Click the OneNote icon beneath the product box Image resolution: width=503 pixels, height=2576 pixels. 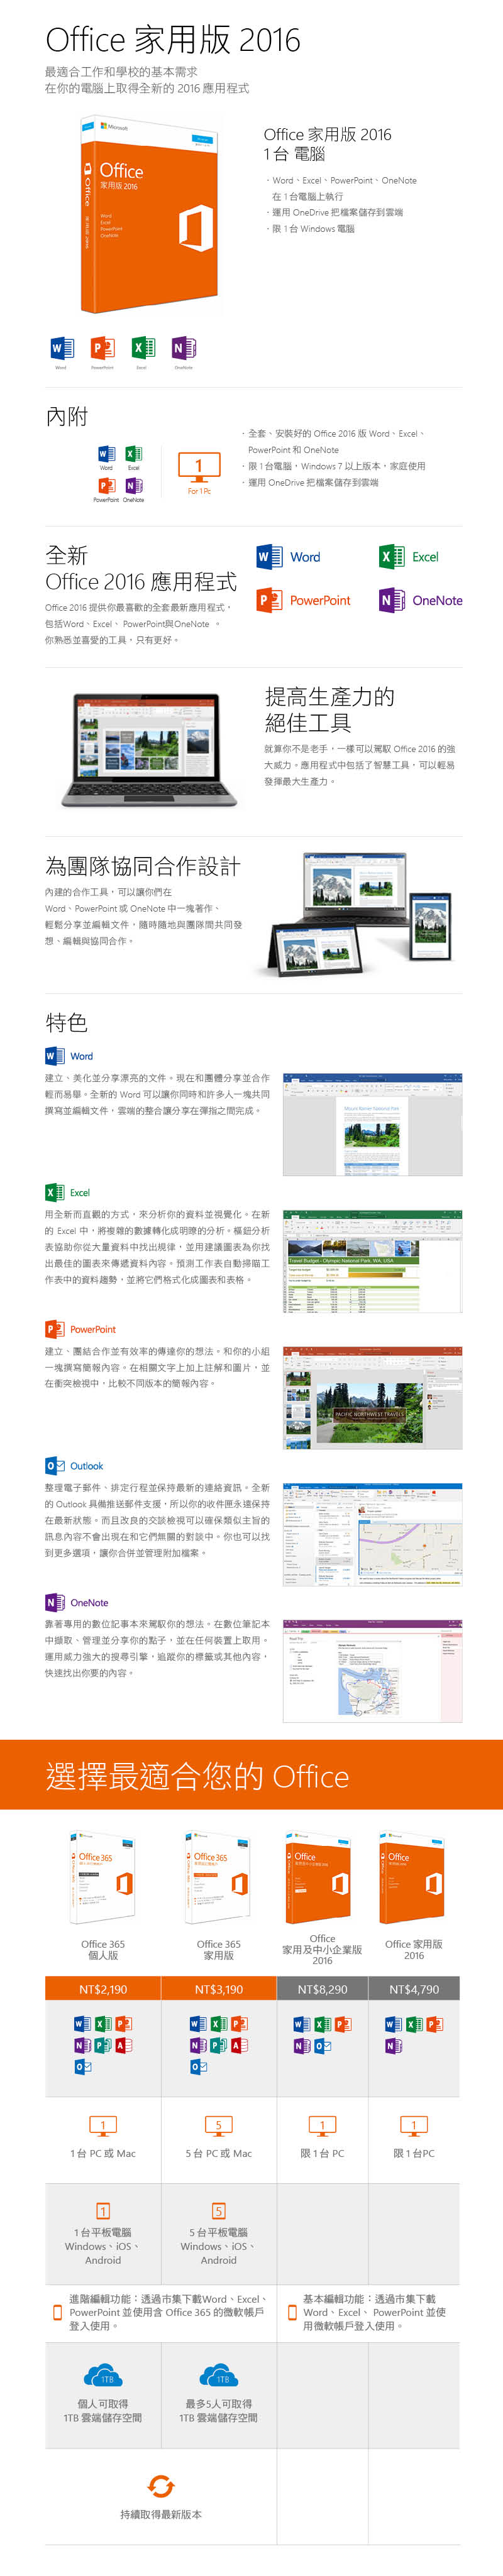183,347
